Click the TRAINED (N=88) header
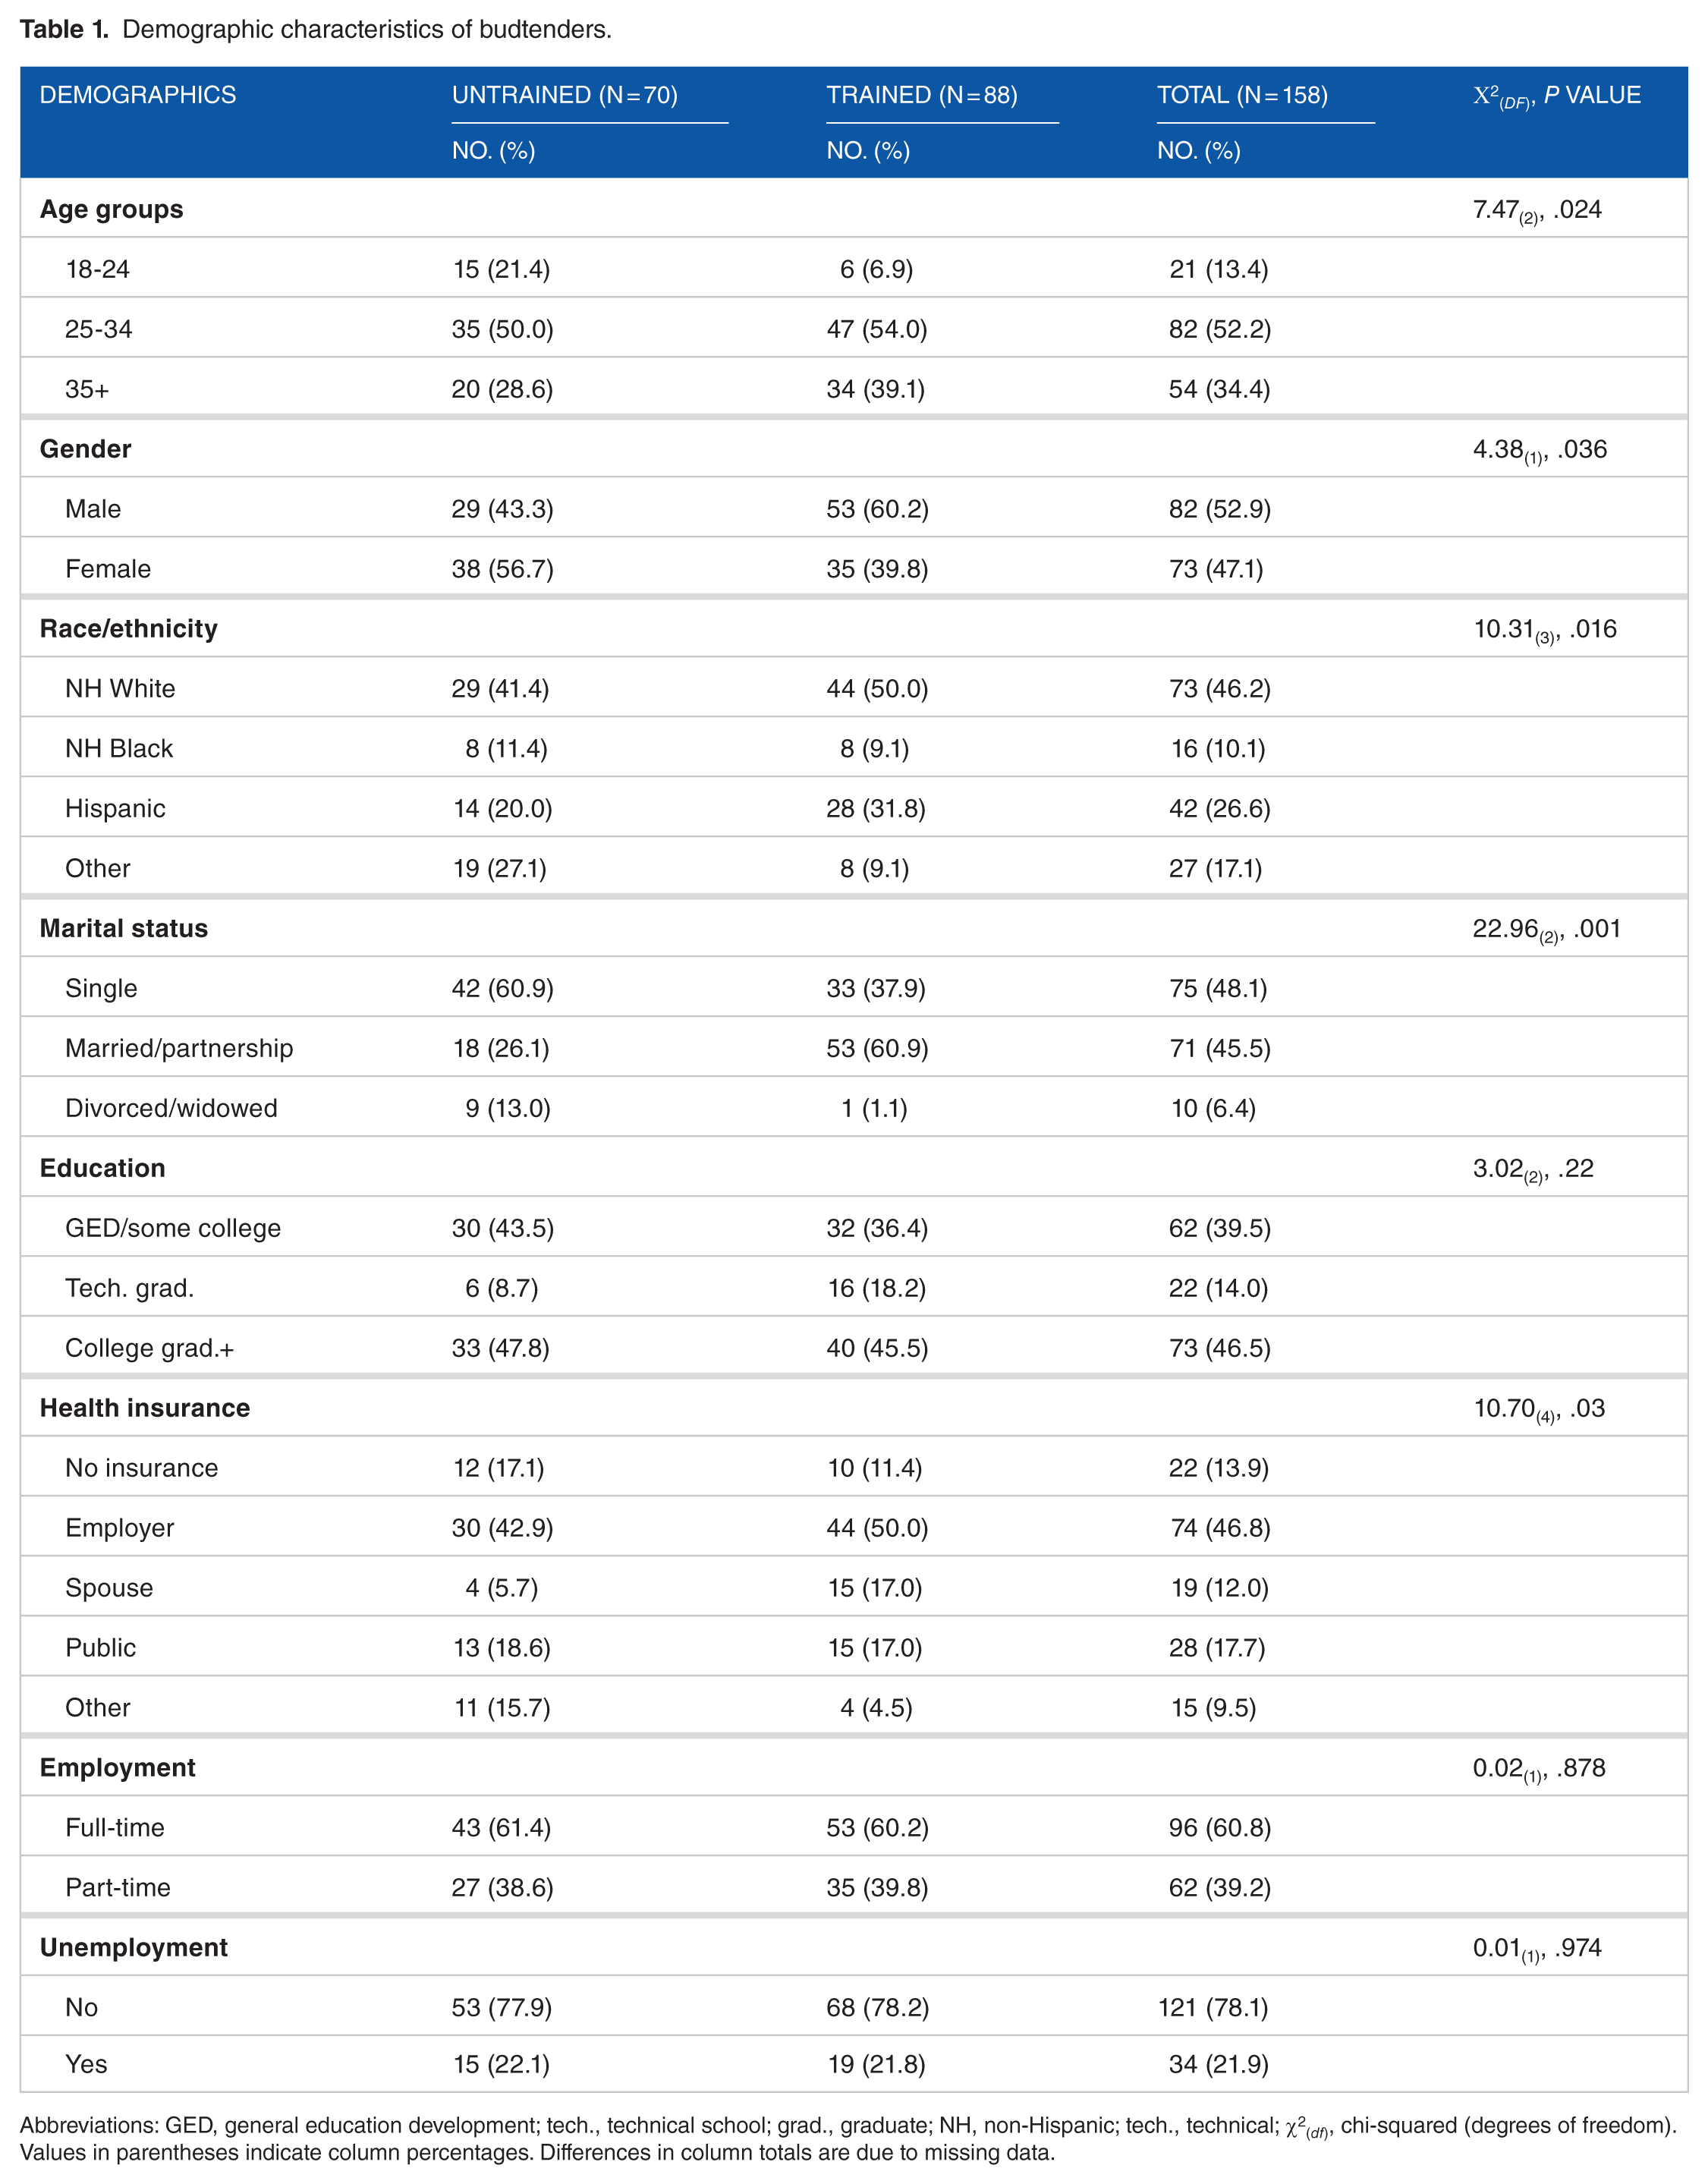Viewport: 1708px width, 2184px height. click(922, 95)
